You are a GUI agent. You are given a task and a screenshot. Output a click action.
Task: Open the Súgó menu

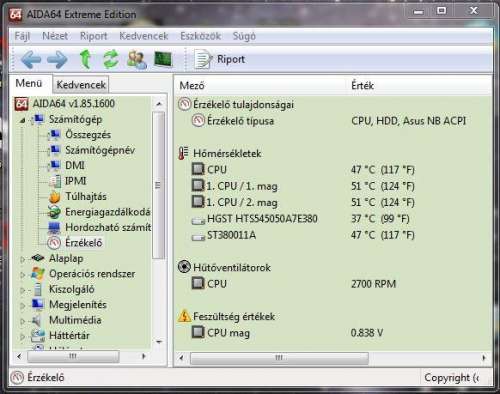click(244, 36)
